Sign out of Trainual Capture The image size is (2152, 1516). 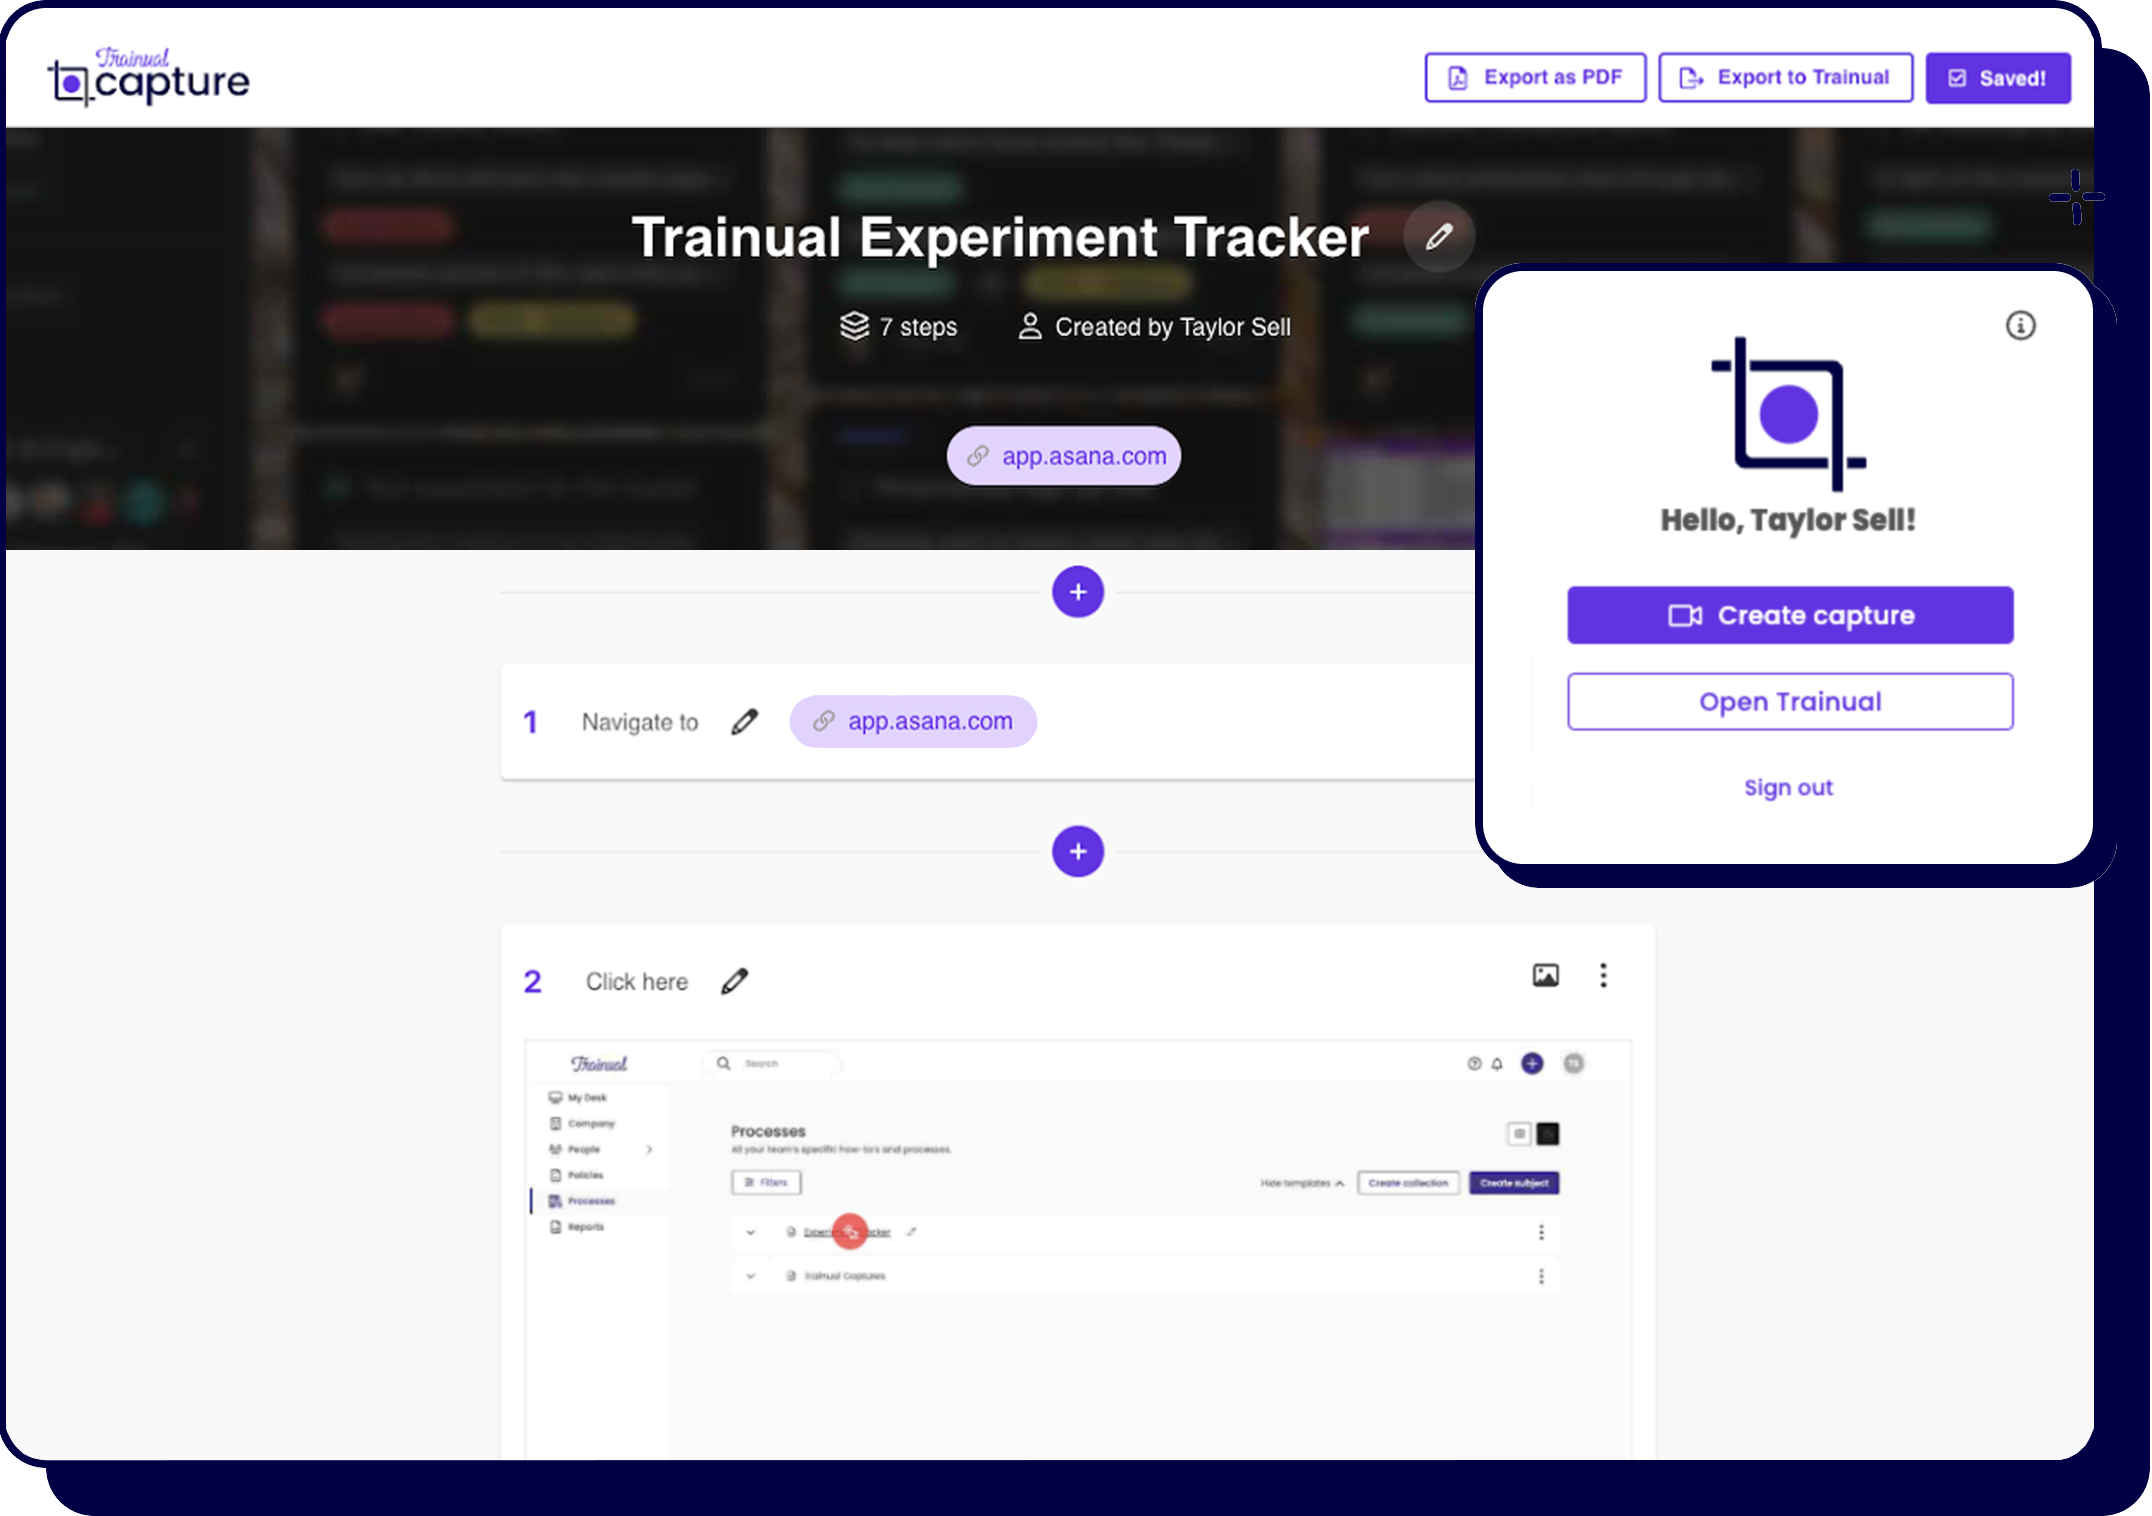[x=1789, y=787]
